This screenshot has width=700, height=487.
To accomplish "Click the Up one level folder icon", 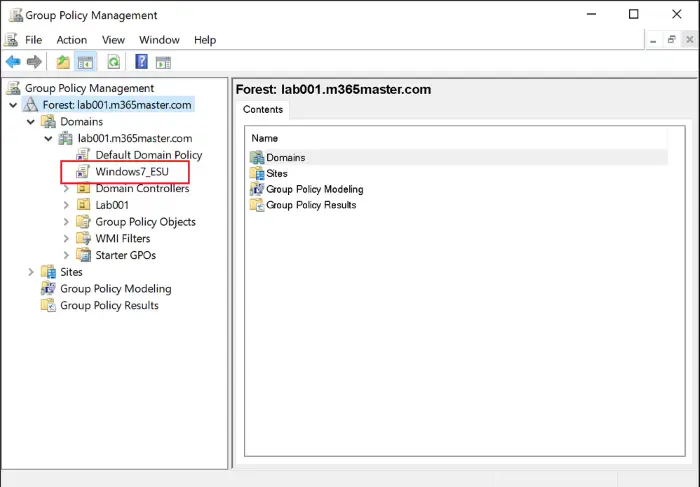I will pyautogui.click(x=63, y=62).
